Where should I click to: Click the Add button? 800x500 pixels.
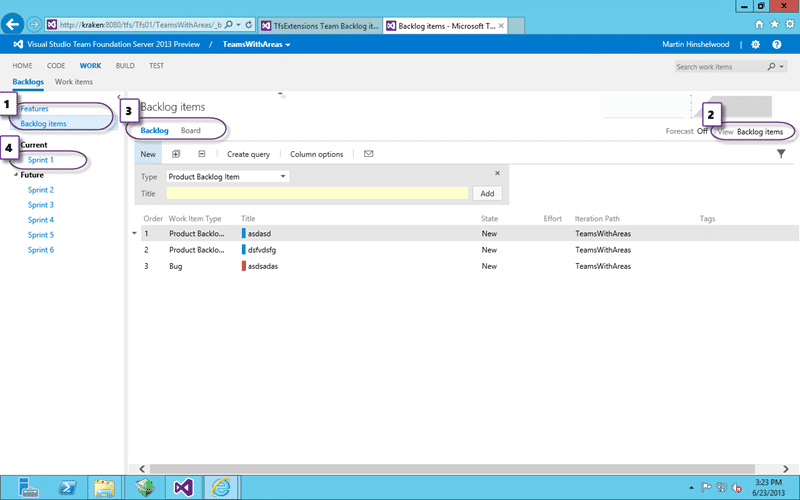point(487,193)
